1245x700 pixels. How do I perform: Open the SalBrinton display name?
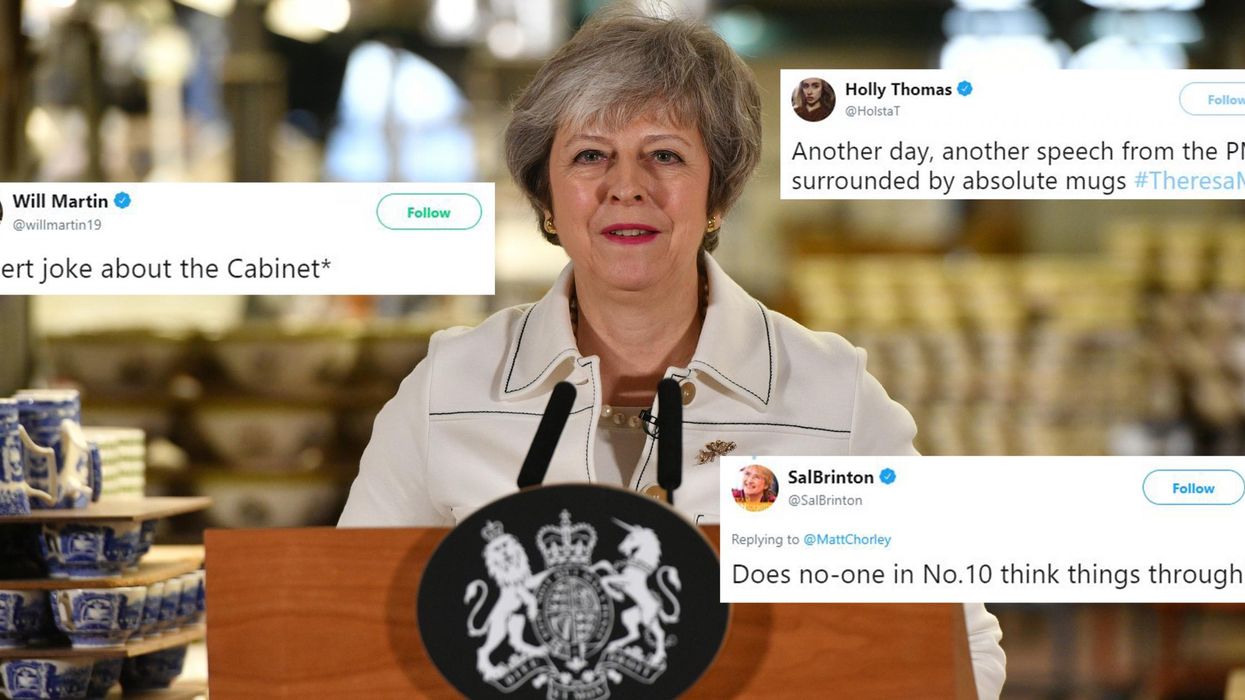pos(831,477)
